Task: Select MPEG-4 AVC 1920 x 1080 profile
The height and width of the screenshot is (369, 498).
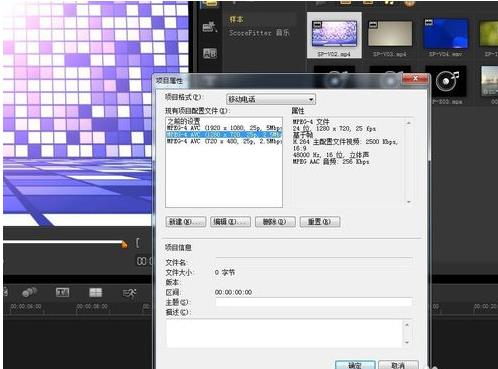Action: click(x=224, y=128)
